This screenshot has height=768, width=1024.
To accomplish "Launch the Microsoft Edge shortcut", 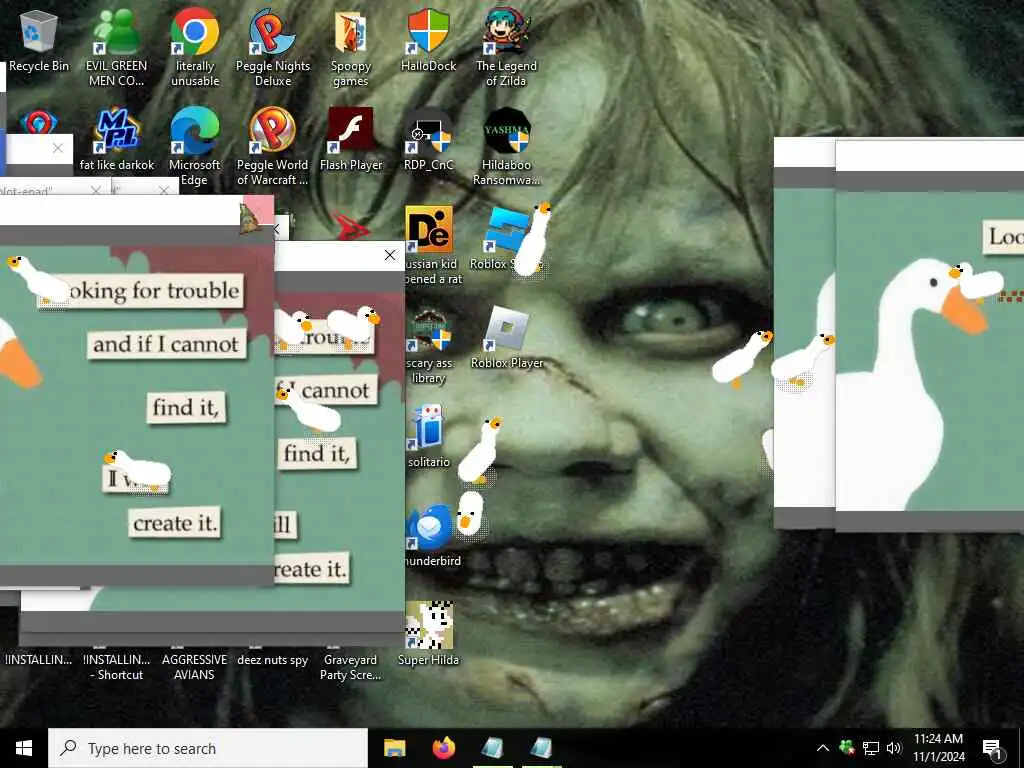I will coord(195,146).
